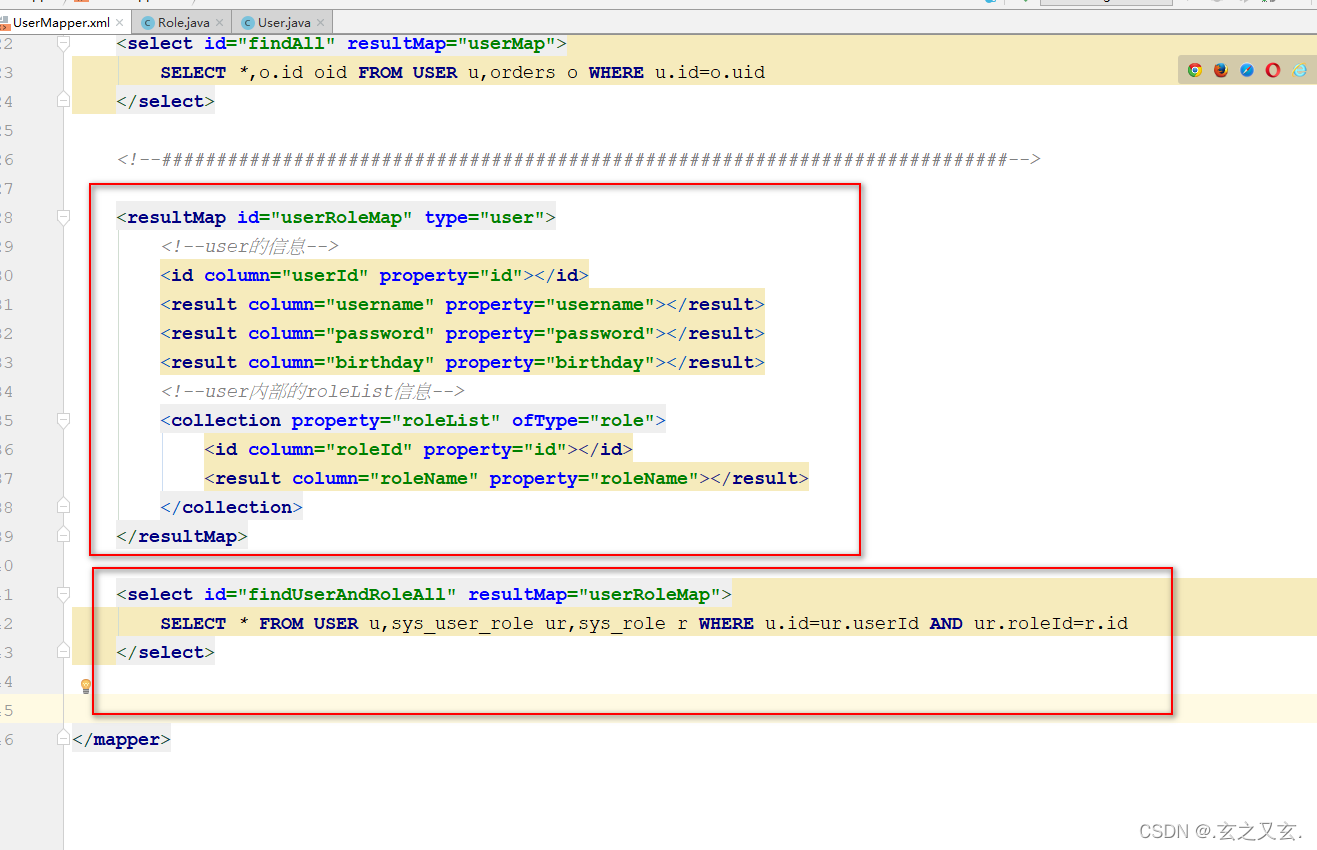Open page in Chrome browser icon

[x=1194, y=70]
